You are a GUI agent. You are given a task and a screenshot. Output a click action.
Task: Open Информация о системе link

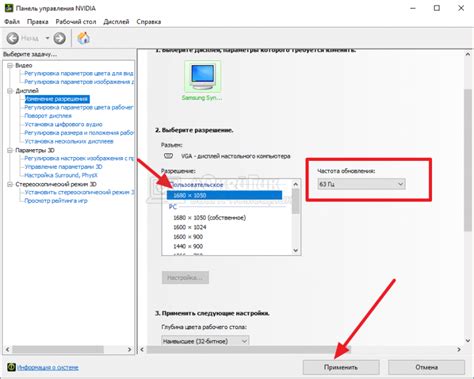(x=48, y=367)
